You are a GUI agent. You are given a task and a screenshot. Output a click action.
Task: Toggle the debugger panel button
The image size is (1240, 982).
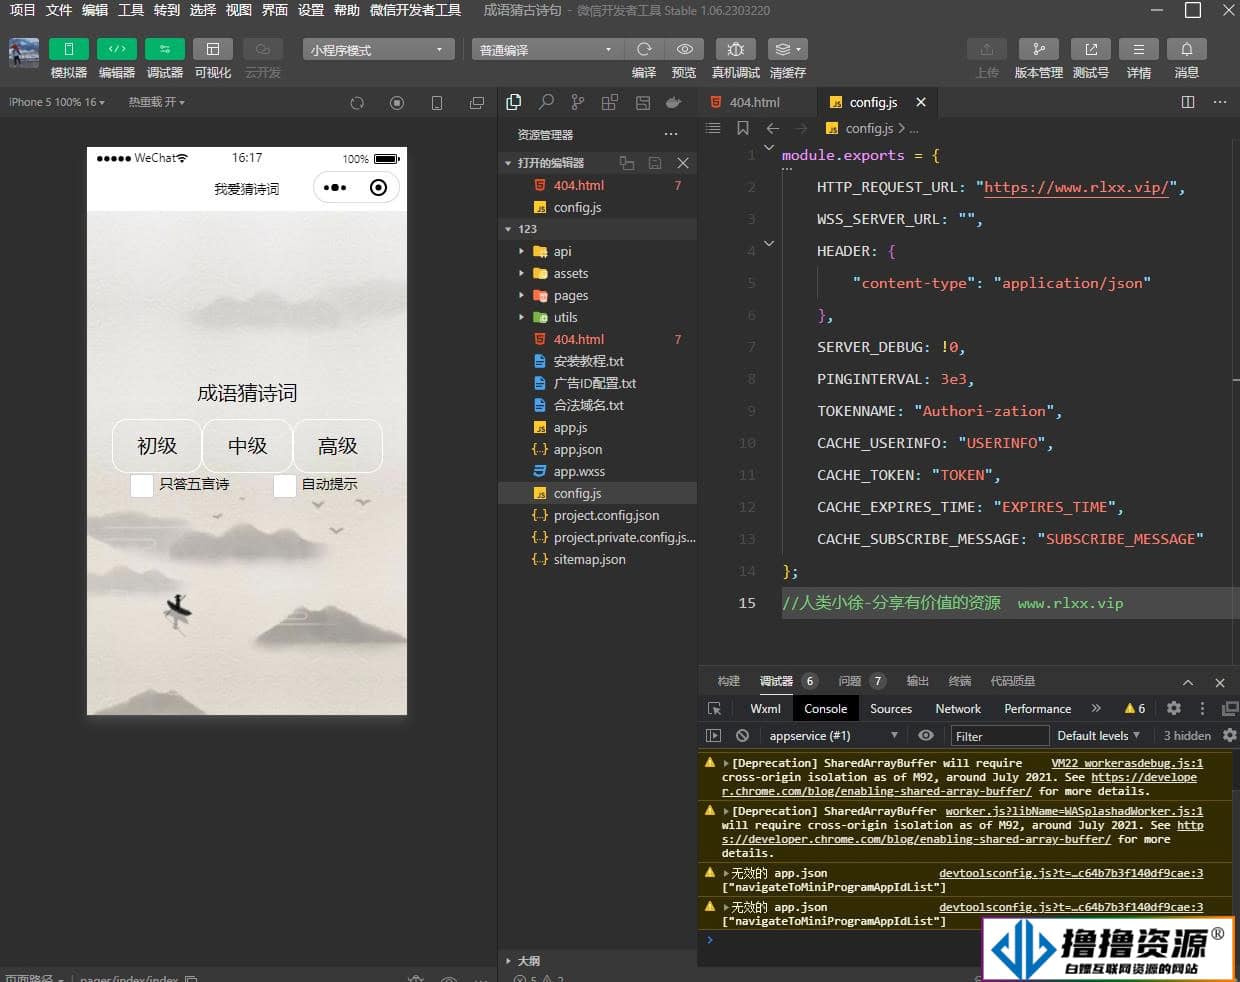[165, 49]
